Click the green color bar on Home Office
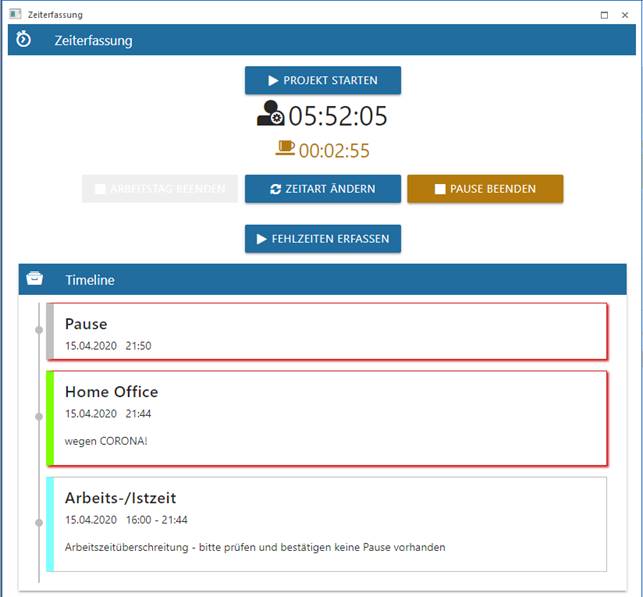643x597 pixels. pos(50,417)
